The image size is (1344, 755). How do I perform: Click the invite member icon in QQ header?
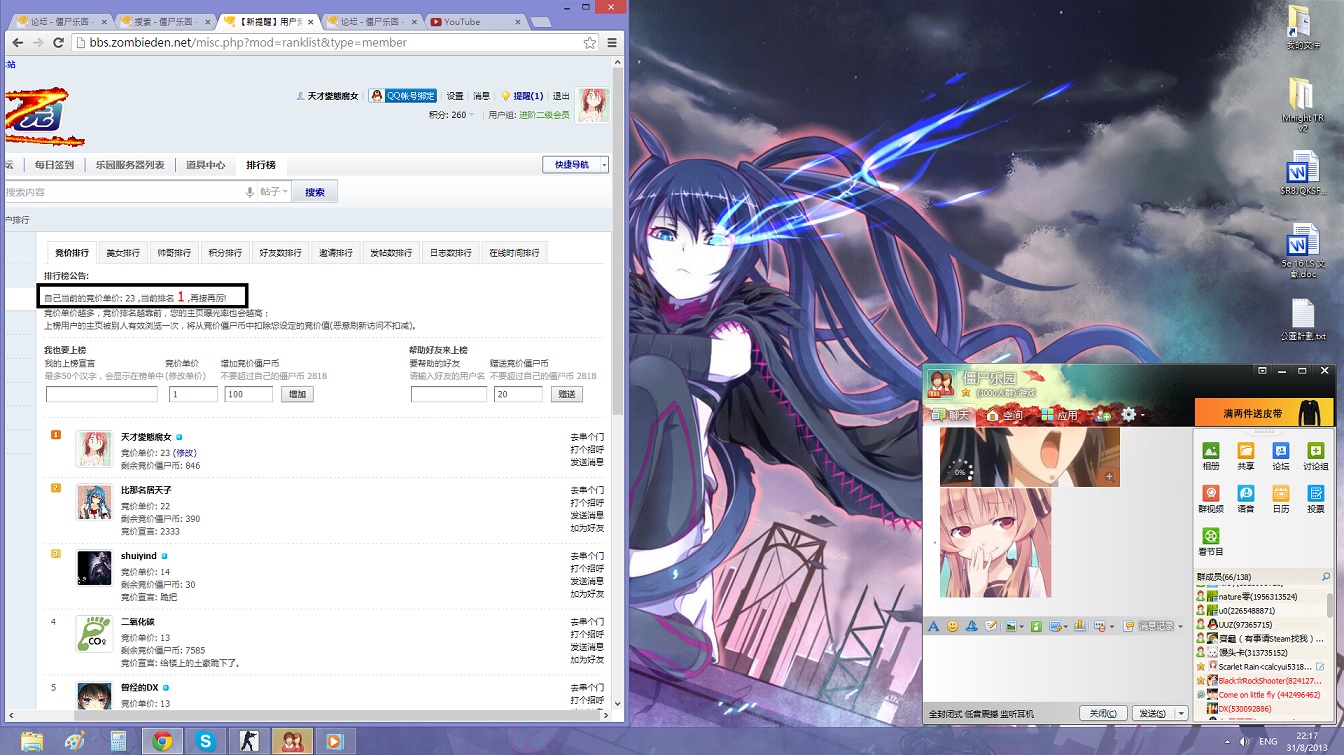(x=1103, y=415)
